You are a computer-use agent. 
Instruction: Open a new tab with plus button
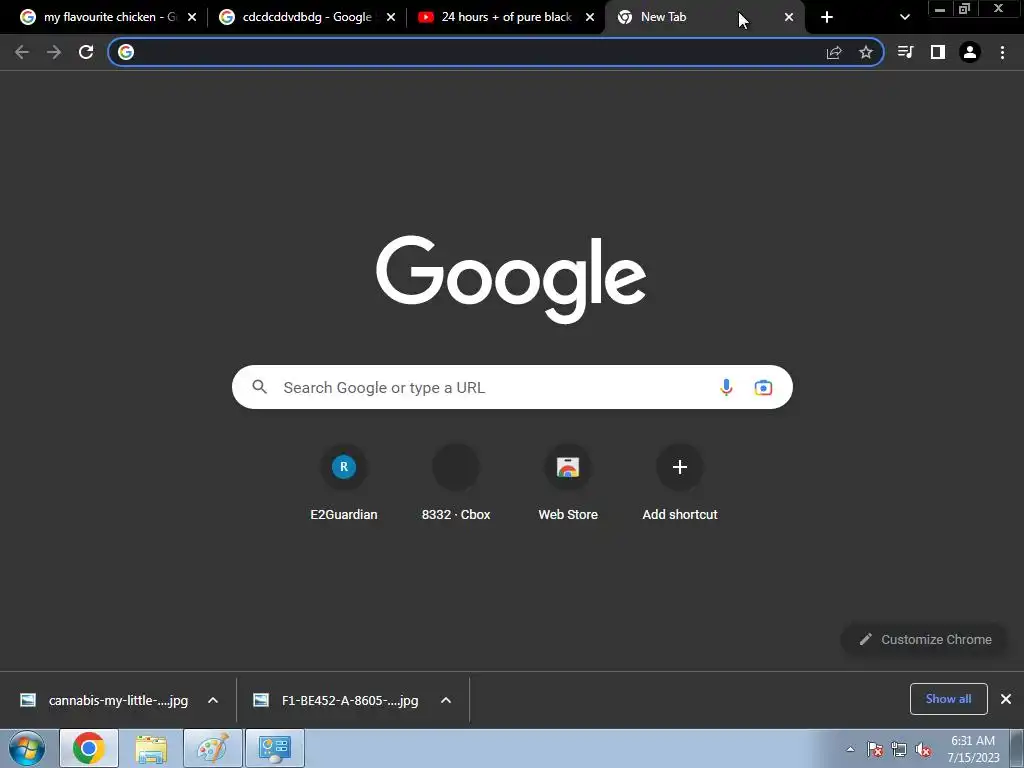click(x=827, y=17)
